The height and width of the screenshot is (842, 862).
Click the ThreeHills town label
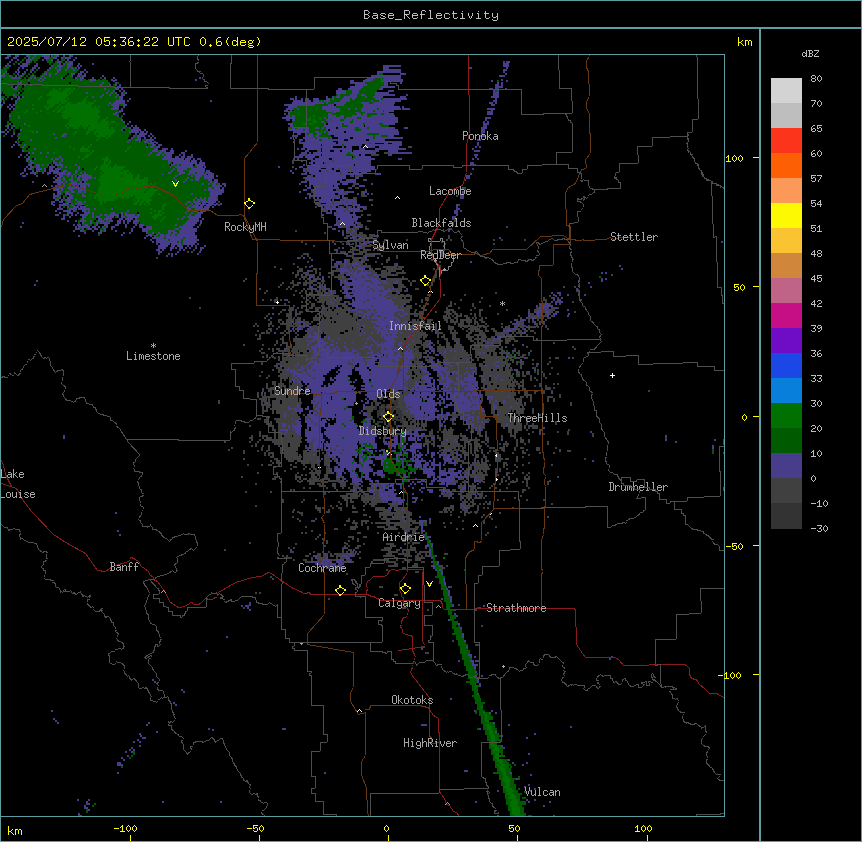537,418
